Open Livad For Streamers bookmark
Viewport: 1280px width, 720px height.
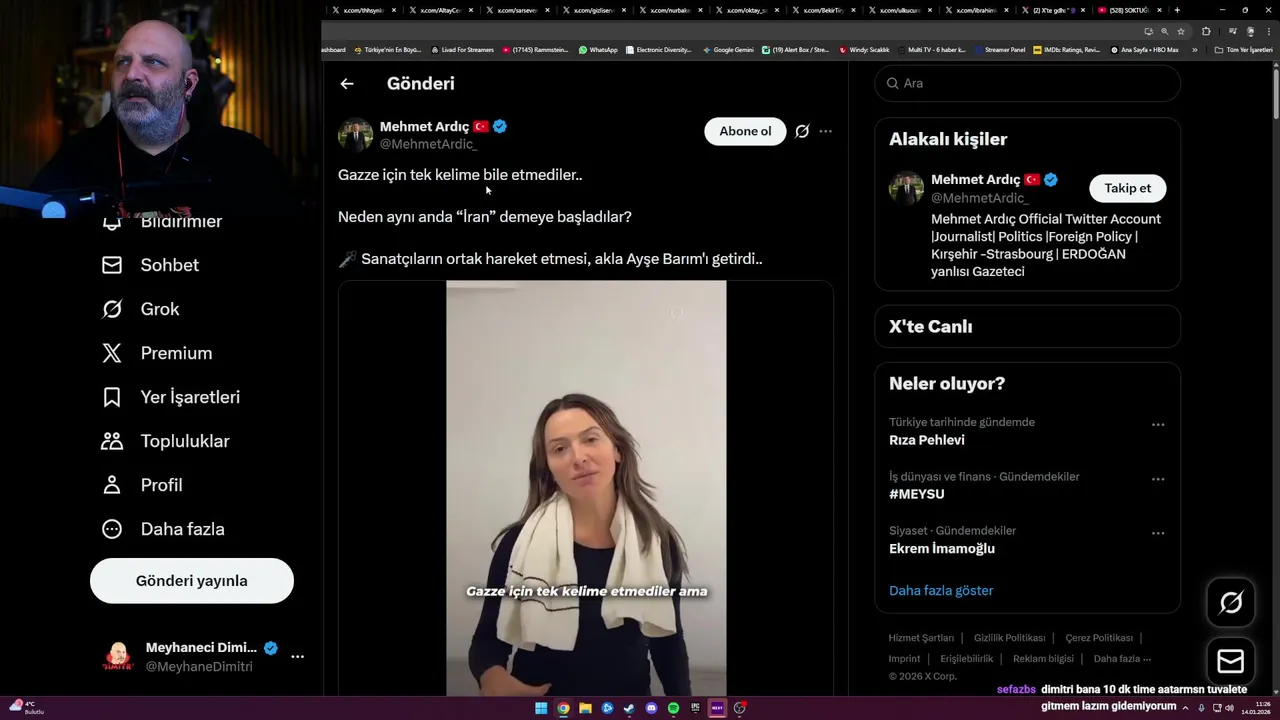tap(463, 49)
